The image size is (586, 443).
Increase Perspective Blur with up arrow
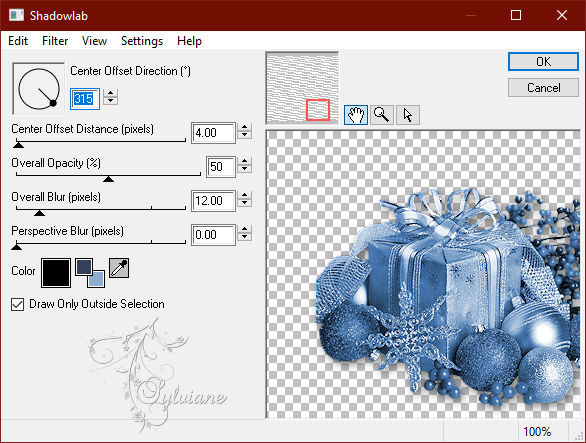click(x=244, y=230)
